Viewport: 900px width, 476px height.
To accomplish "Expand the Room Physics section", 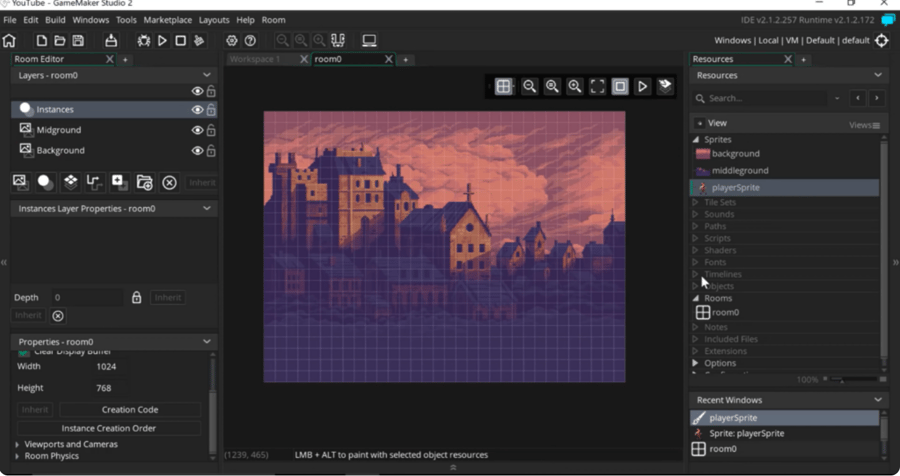I will click(17, 456).
